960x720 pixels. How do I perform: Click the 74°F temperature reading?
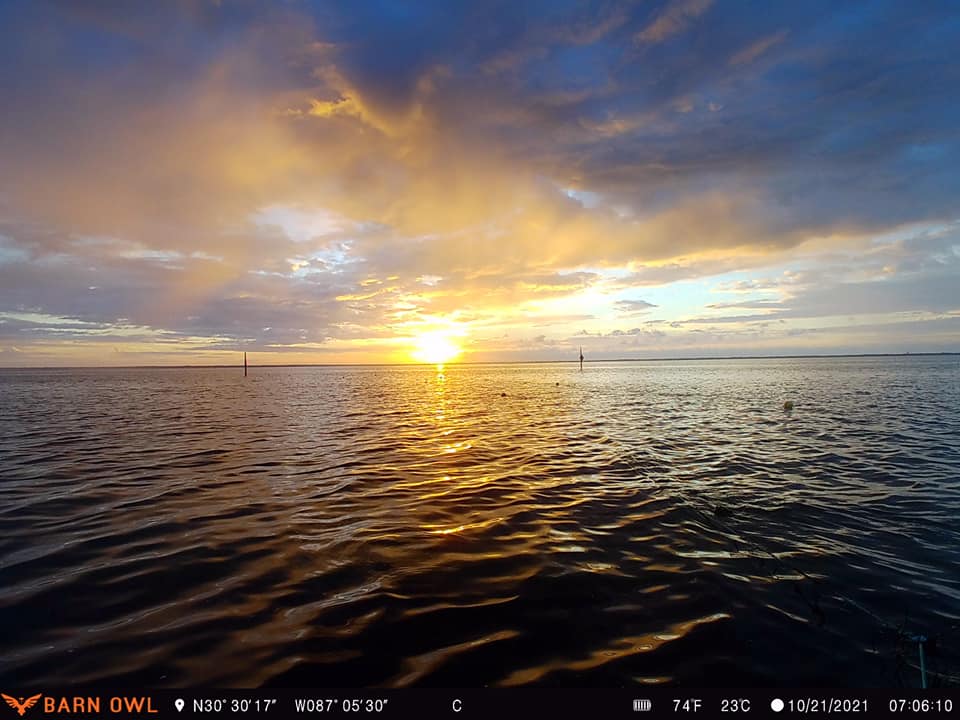coord(687,705)
